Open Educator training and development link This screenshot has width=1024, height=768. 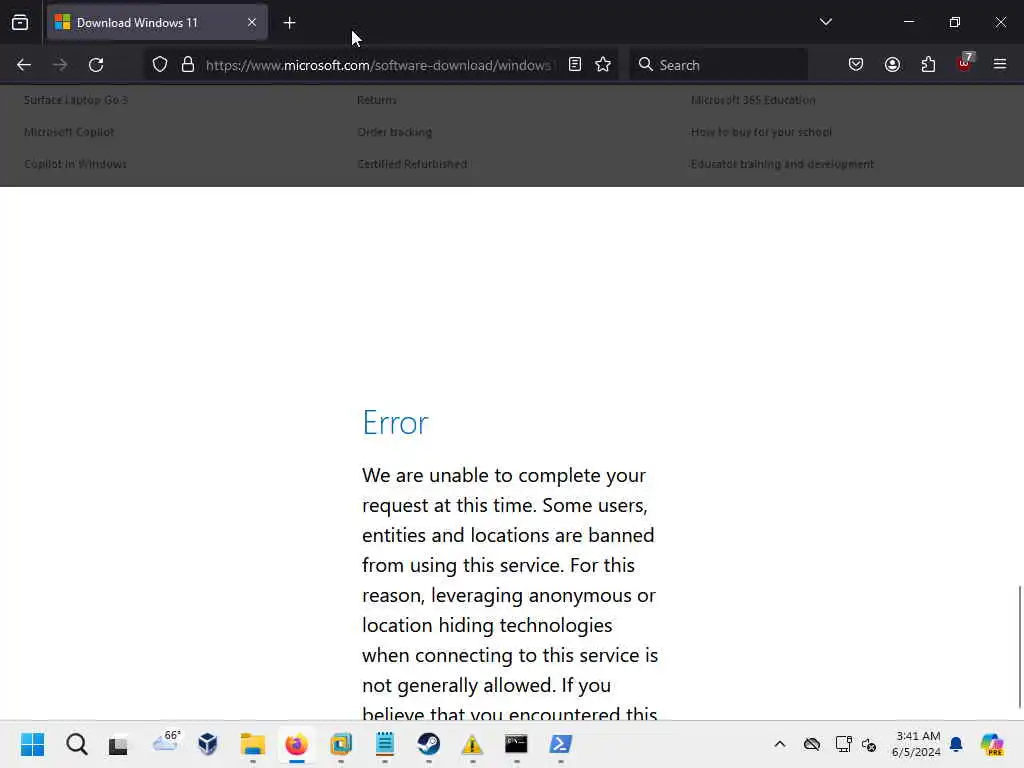tap(782, 164)
